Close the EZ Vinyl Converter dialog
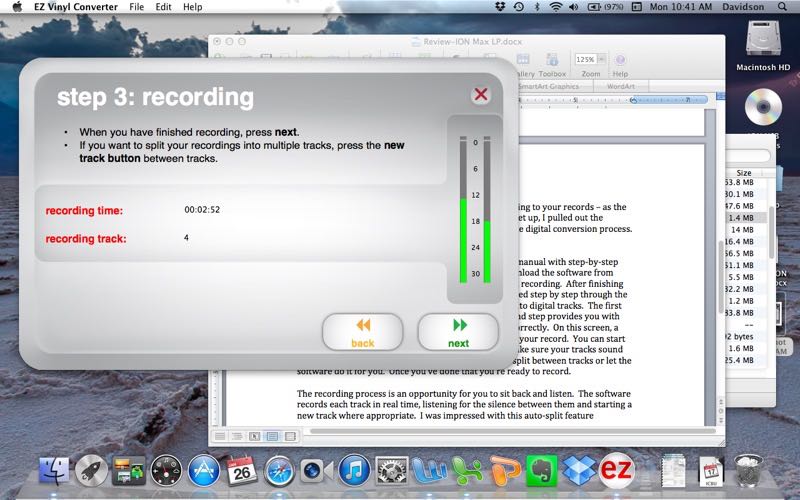 click(x=481, y=95)
